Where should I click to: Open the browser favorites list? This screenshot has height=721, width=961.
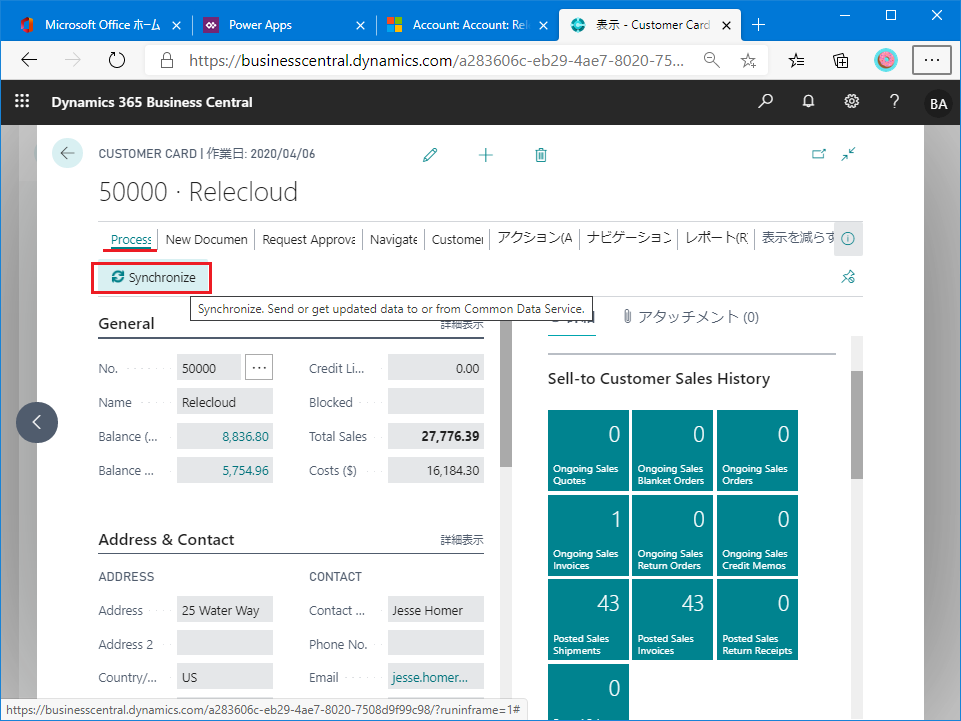[797, 60]
